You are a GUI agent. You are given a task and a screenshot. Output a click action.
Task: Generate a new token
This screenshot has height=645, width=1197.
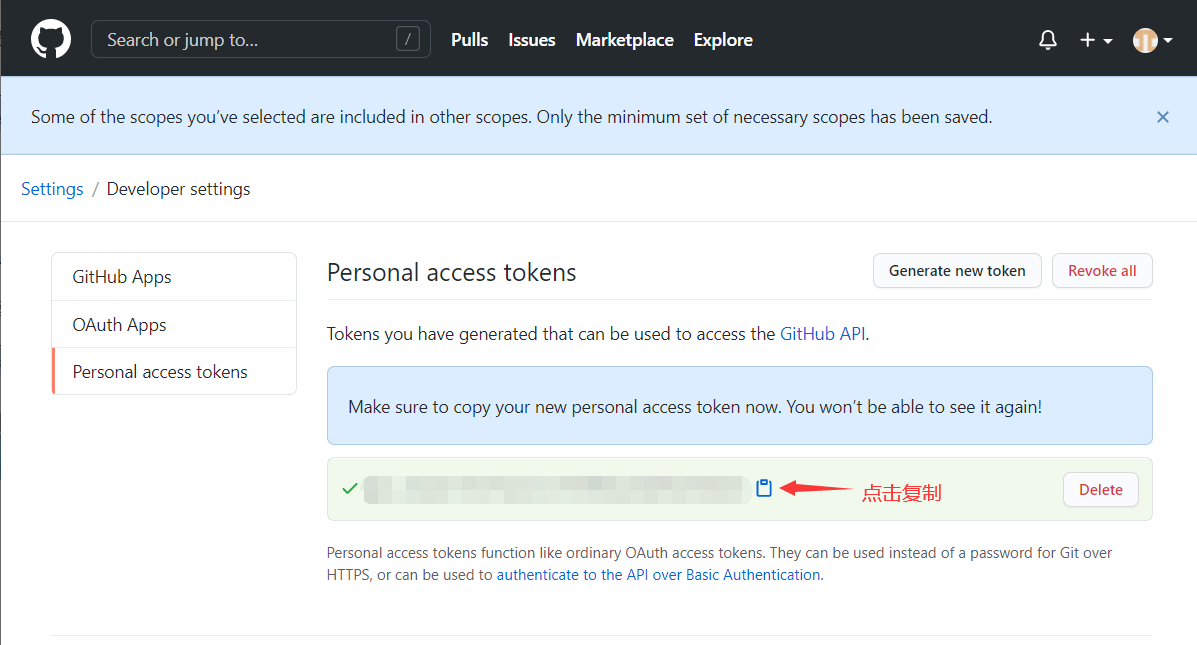[x=956, y=270]
